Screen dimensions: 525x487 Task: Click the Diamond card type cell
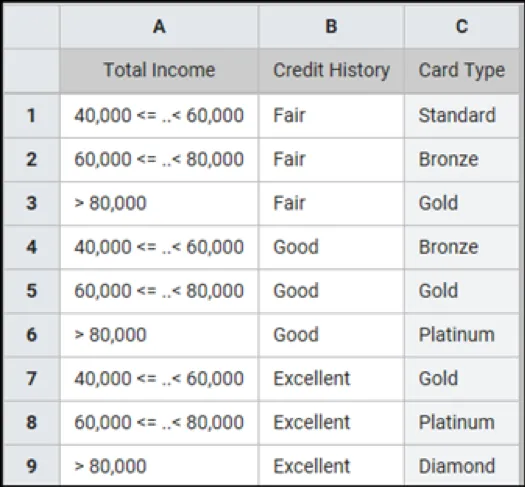click(462, 466)
